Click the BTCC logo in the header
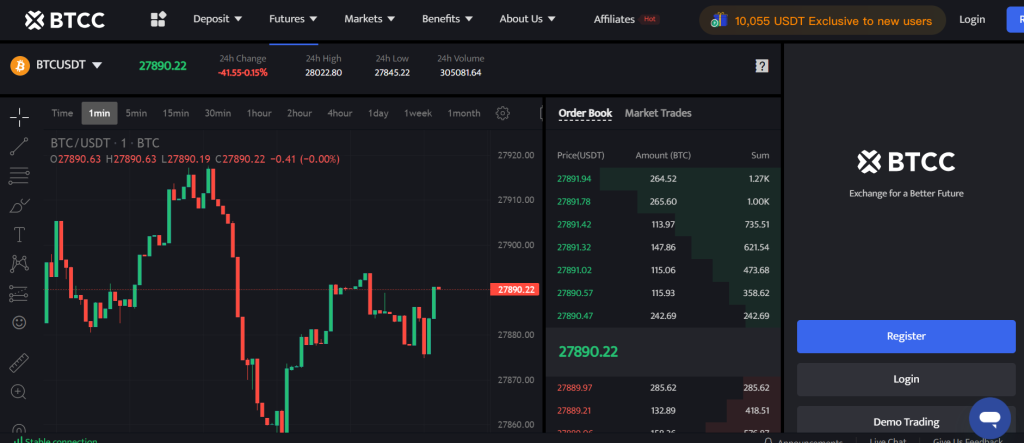 (x=65, y=20)
